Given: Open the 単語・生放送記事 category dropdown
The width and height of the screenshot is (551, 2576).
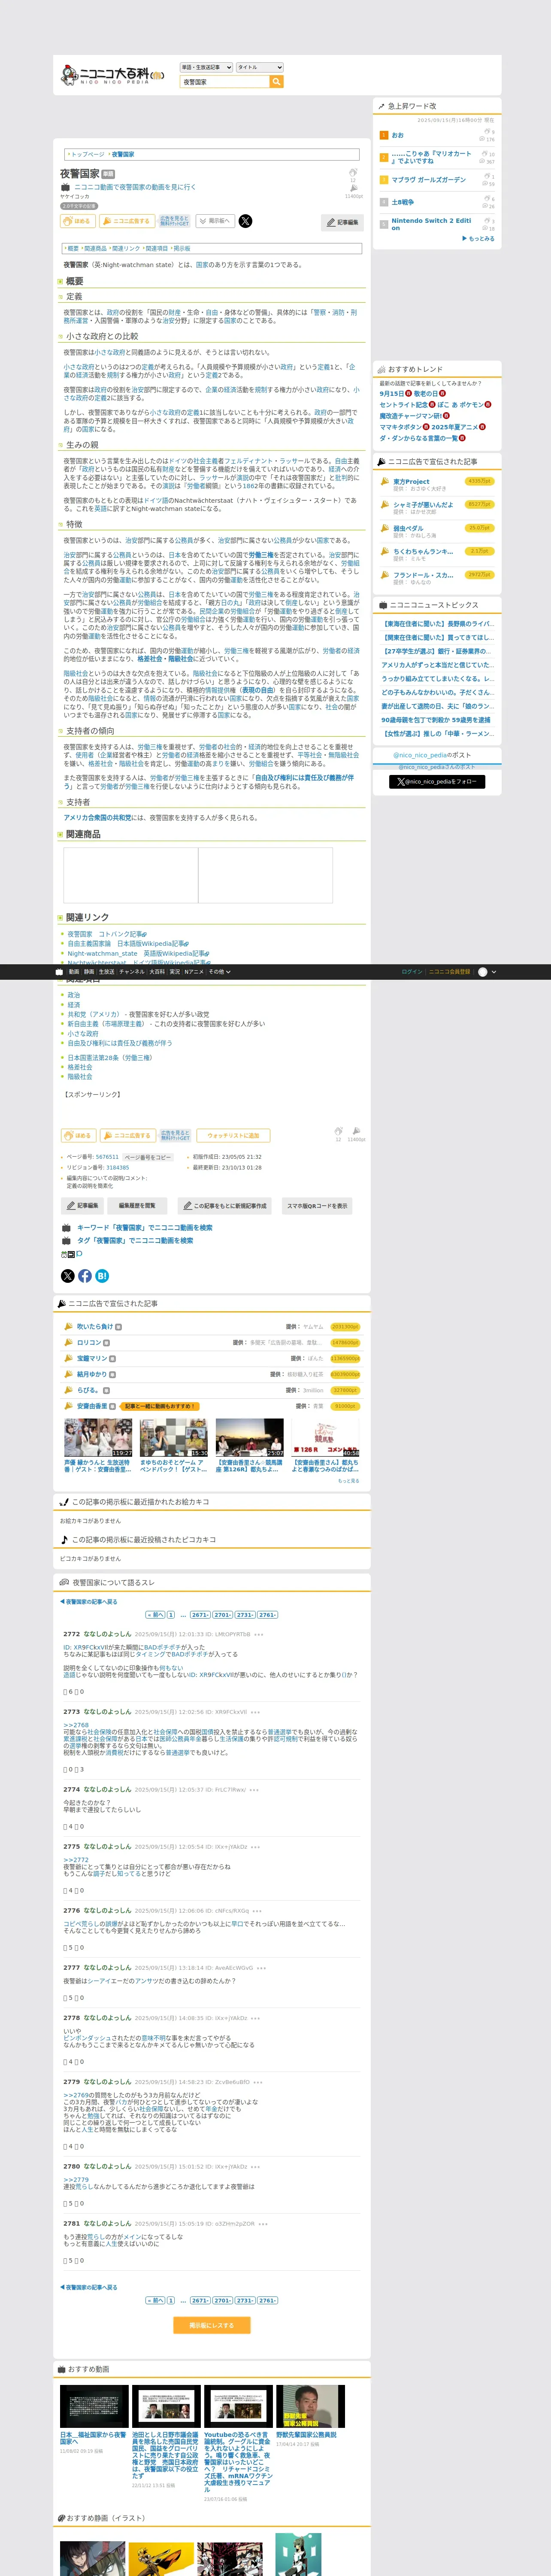Looking at the screenshot, I should pyautogui.click(x=206, y=67).
